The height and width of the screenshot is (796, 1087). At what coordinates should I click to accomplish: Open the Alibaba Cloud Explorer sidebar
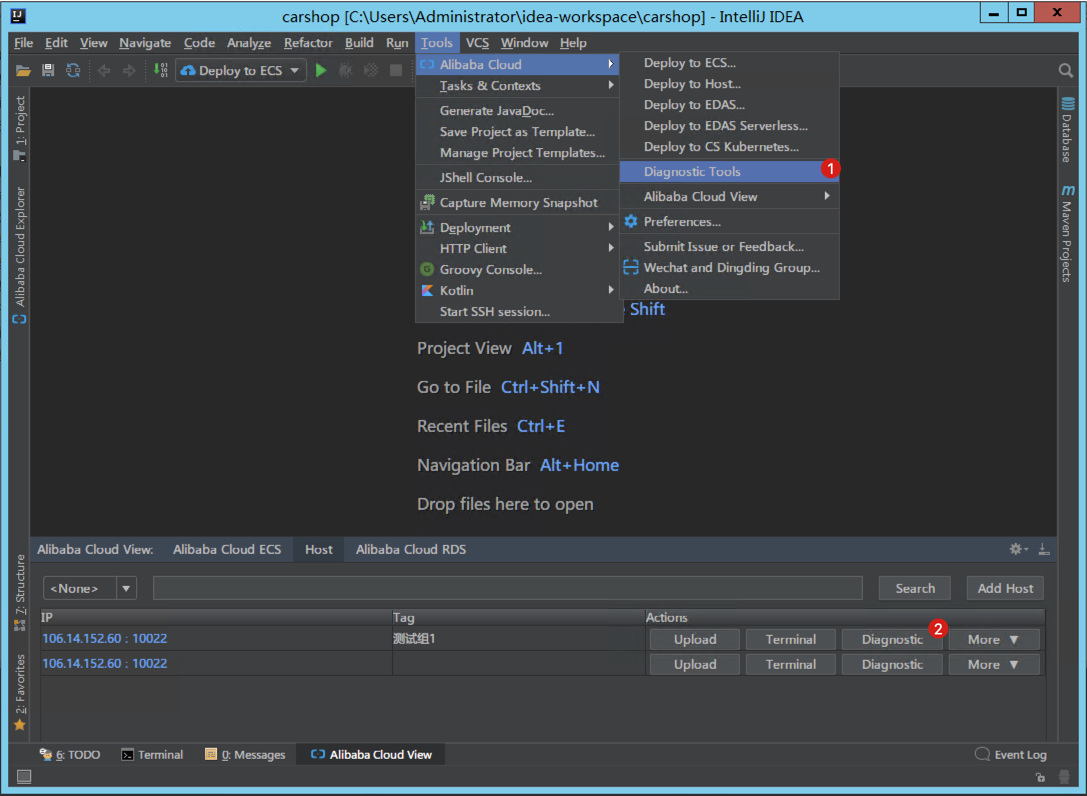pos(19,255)
